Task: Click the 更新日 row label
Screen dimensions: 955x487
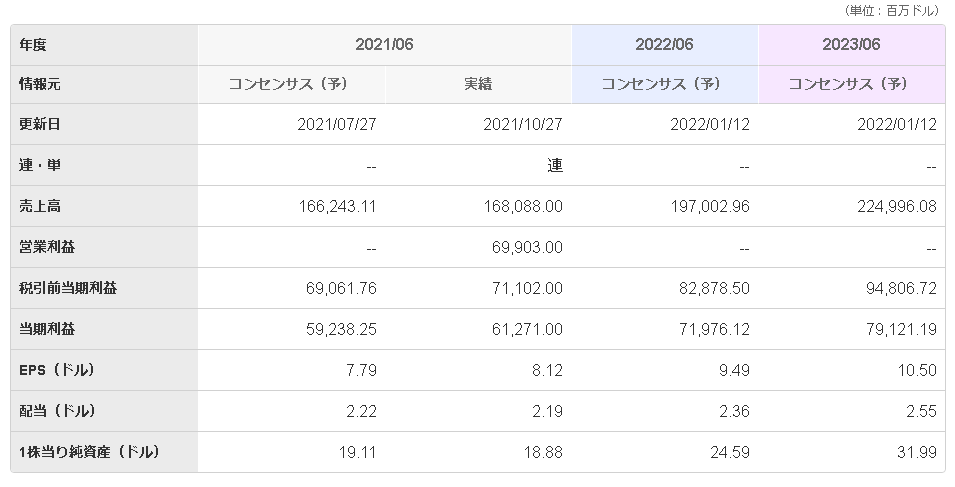Action: (40, 125)
